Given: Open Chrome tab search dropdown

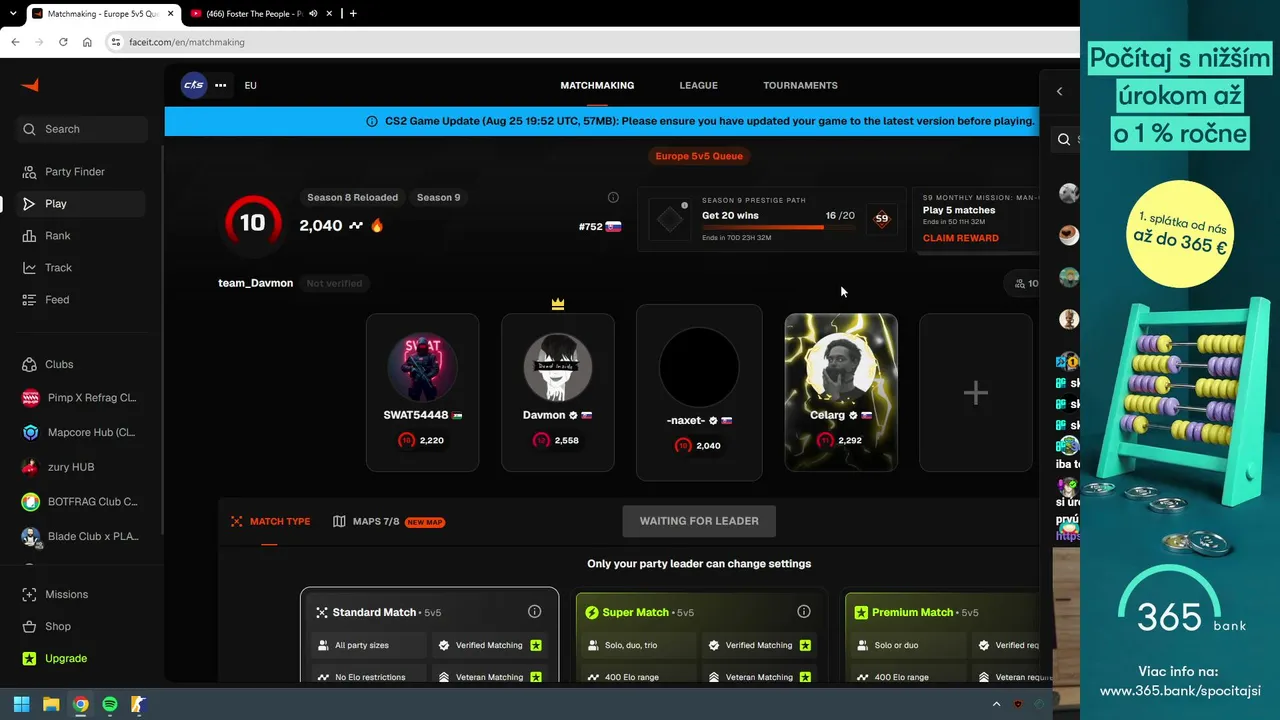Looking at the screenshot, I should click(13, 14).
